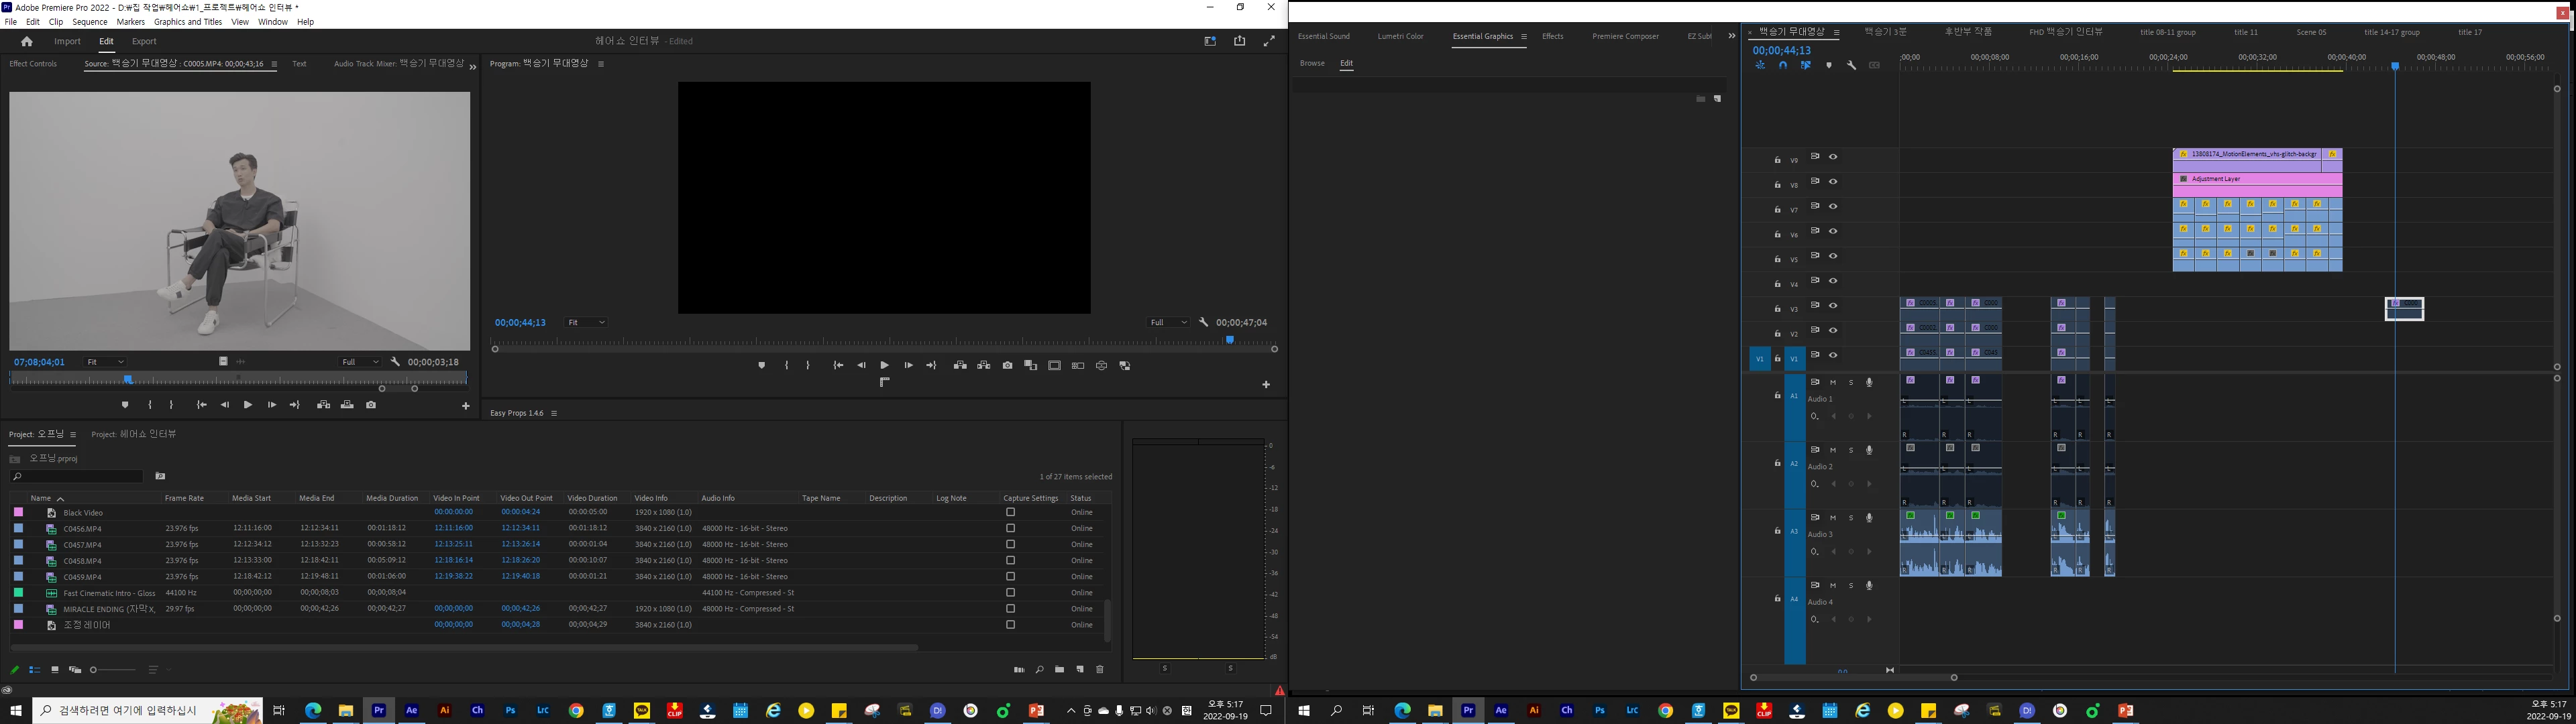
Task: Add a marker in the Program monitor
Action: 762,366
